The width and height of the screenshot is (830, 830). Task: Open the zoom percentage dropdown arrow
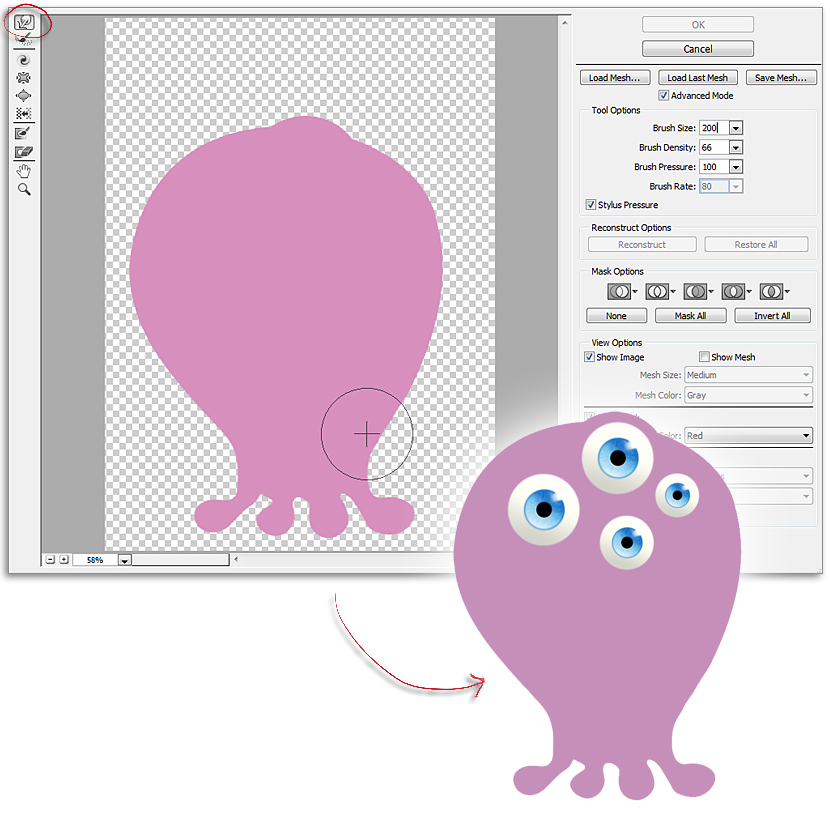[x=124, y=560]
